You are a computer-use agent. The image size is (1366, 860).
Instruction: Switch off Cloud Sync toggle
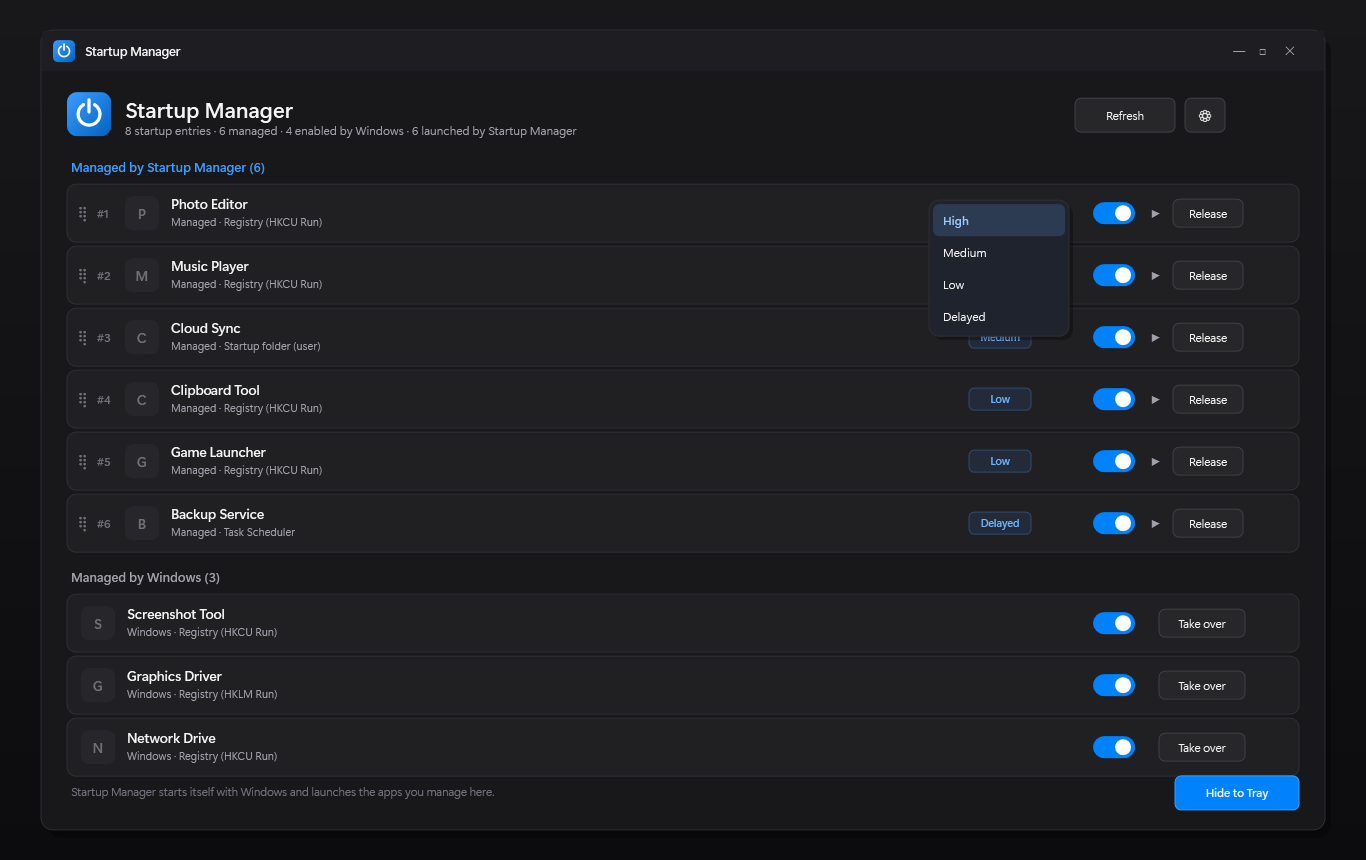coord(1114,337)
